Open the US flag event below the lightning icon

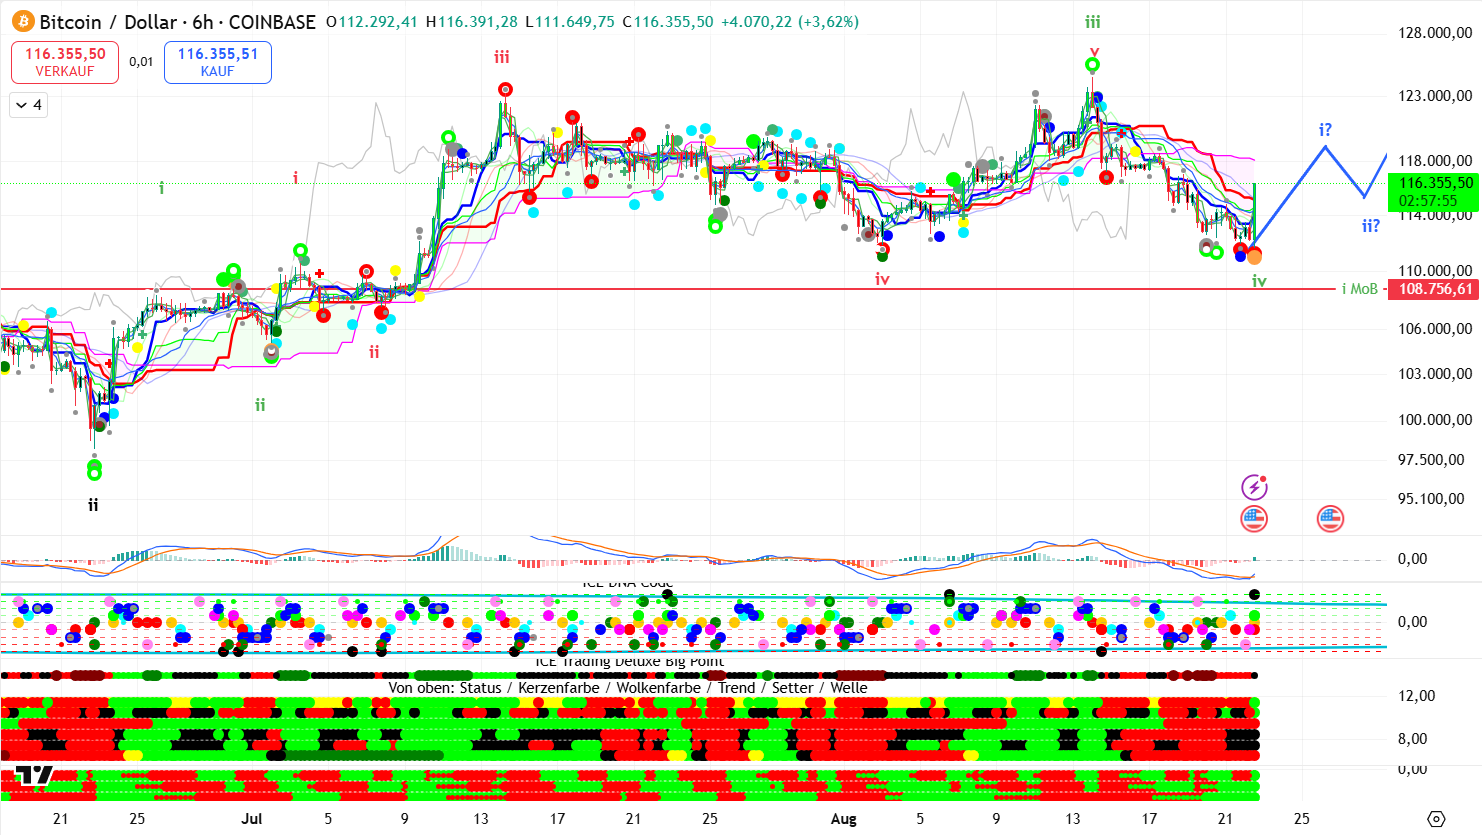(1254, 518)
